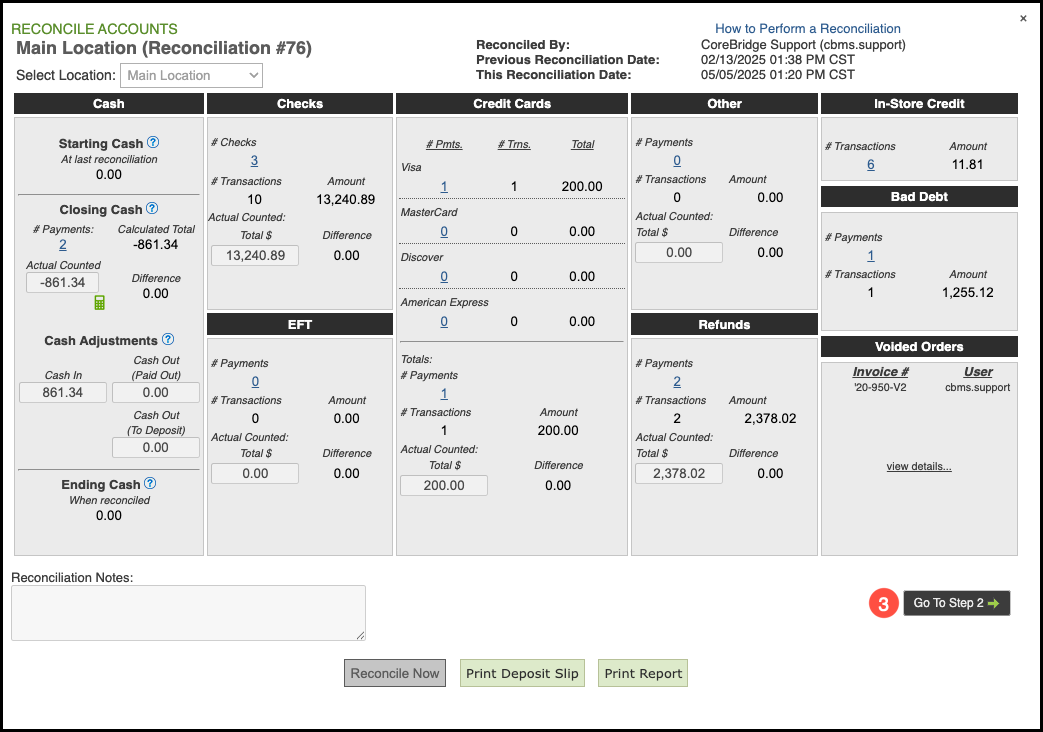Click the Other Total $ counted field
The height and width of the screenshot is (732, 1043).
pos(678,252)
